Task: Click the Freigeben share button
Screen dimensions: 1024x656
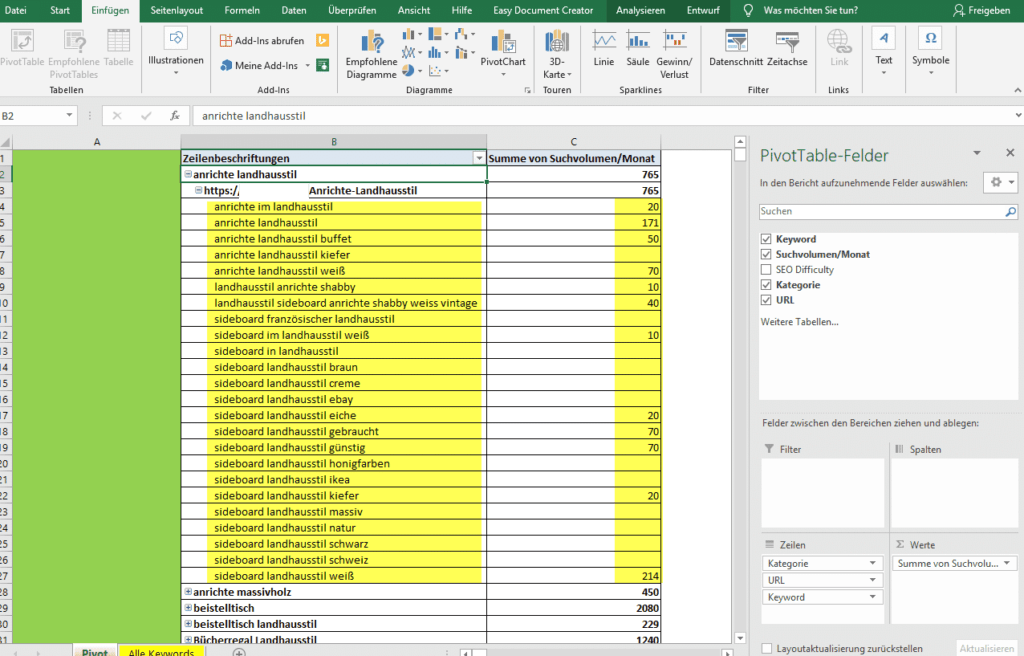Action: (982, 10)
